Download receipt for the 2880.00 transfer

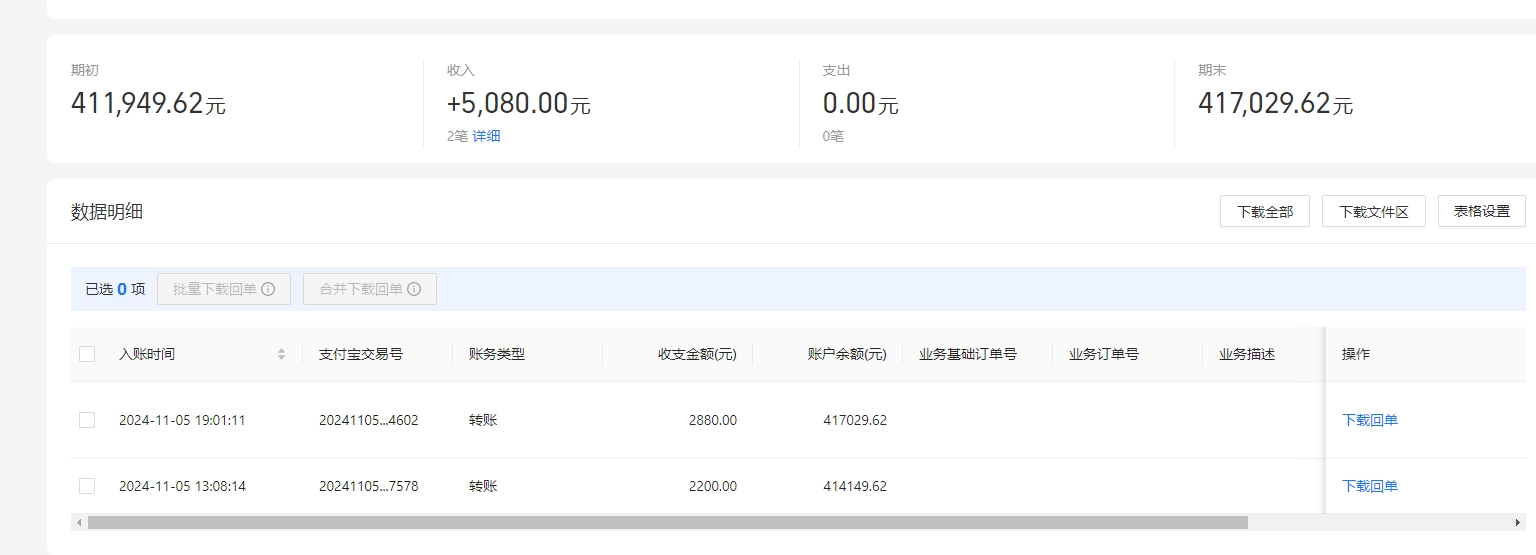coord(1370,420)
